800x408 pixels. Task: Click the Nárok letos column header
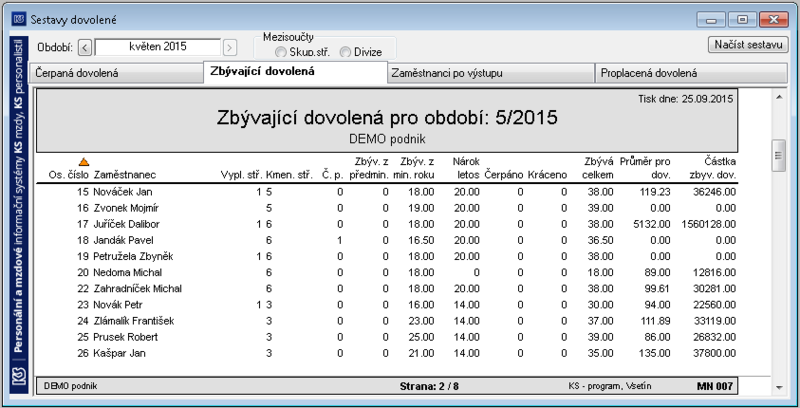(x=467, y=168)
